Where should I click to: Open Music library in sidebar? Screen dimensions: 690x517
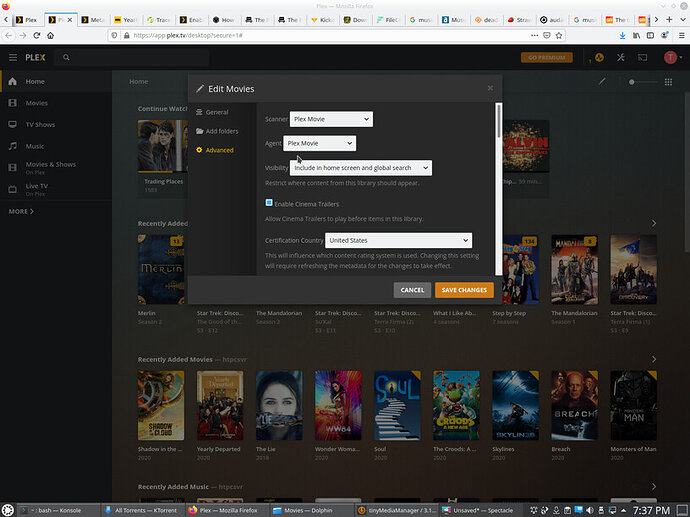point(56,146)
